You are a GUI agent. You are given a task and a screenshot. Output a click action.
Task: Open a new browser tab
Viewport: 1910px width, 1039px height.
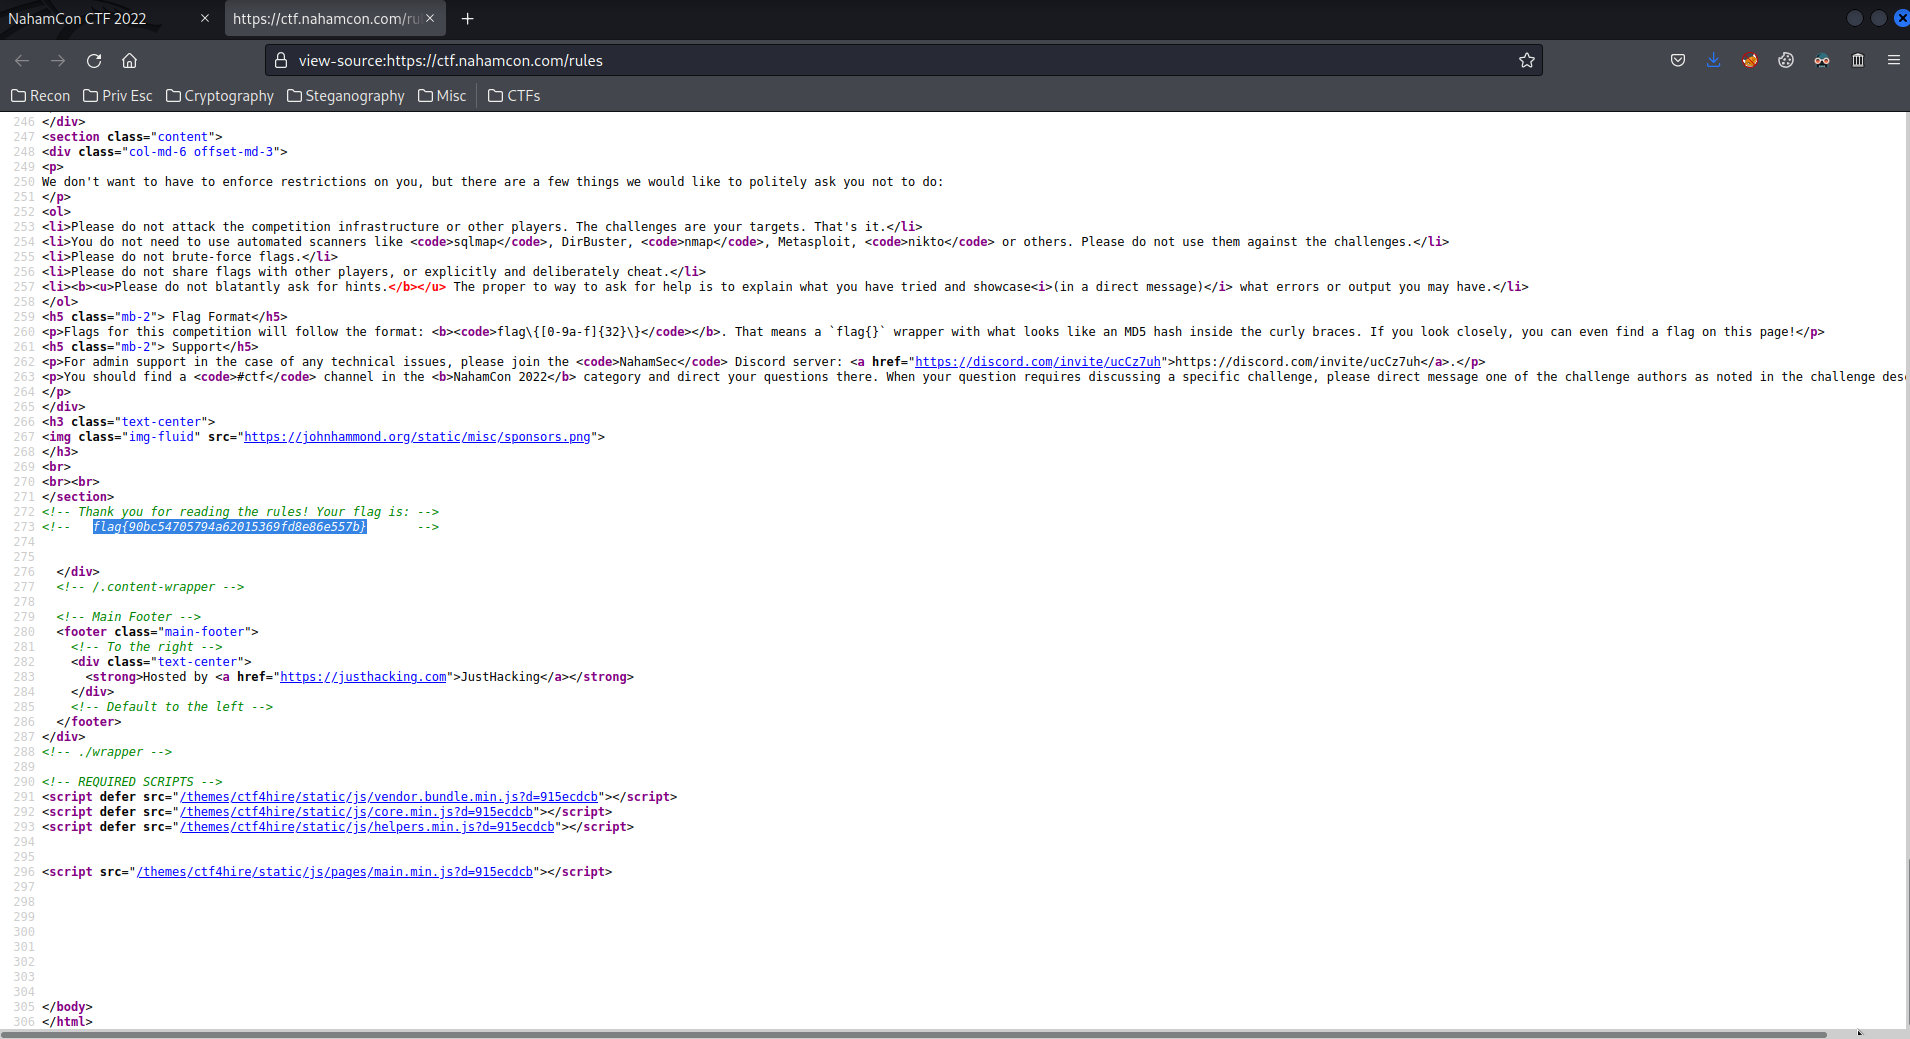pos(467,18)
